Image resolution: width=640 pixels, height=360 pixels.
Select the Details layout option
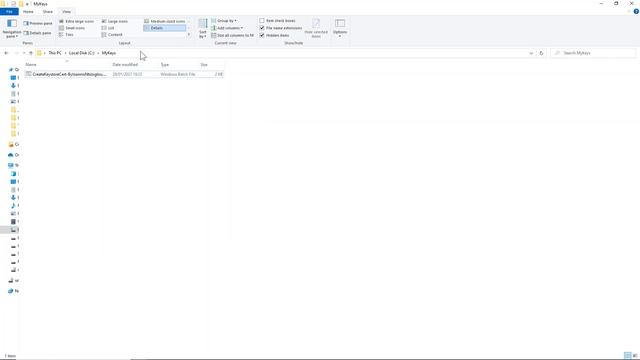165,28
